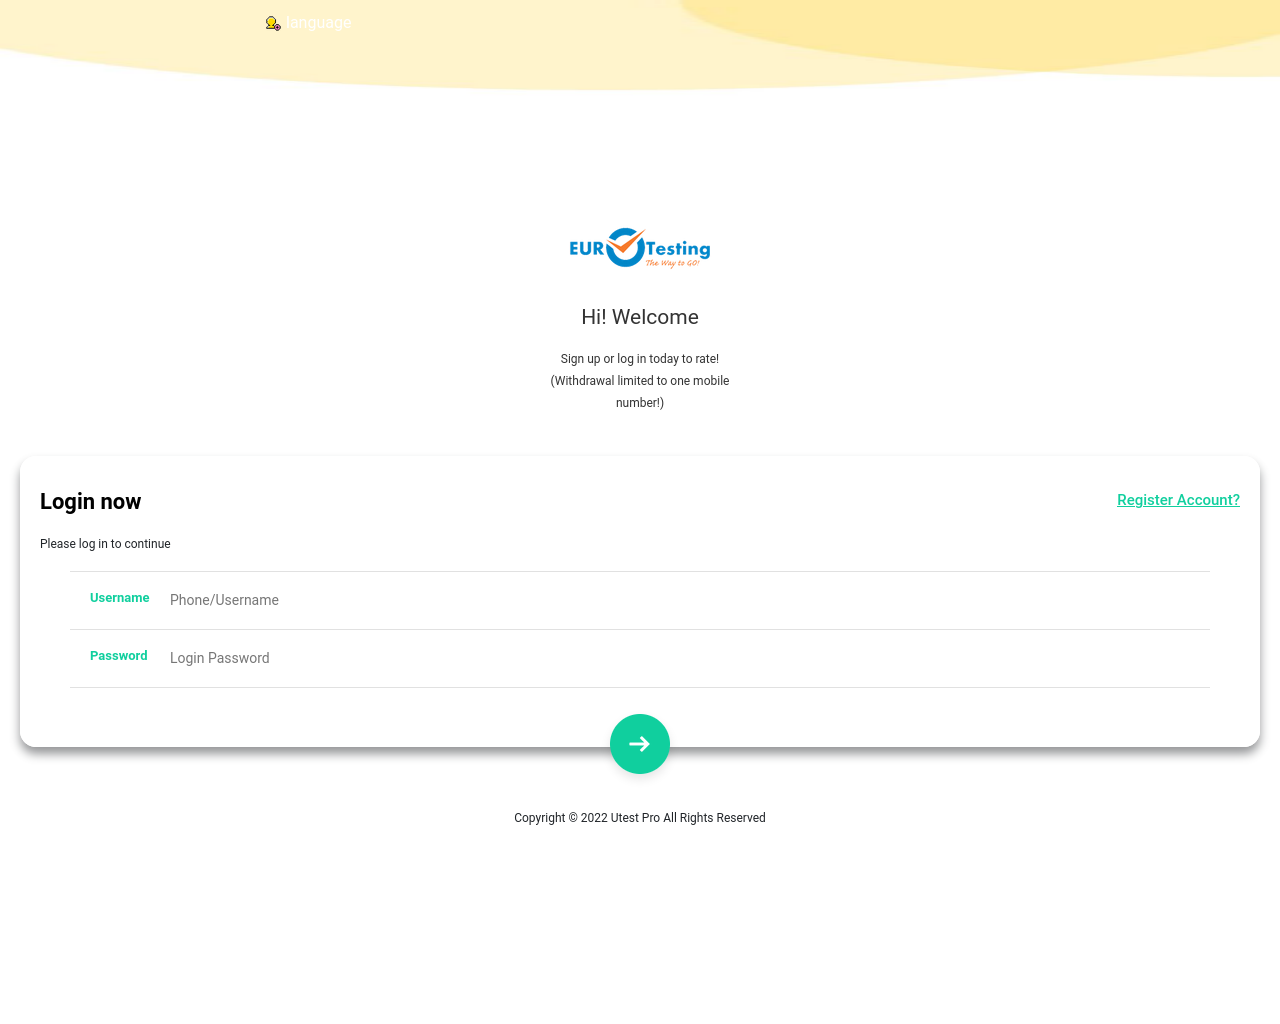1280x1024 pixels.
Task: Click into the Login Password field
Action: pos(680,658)
